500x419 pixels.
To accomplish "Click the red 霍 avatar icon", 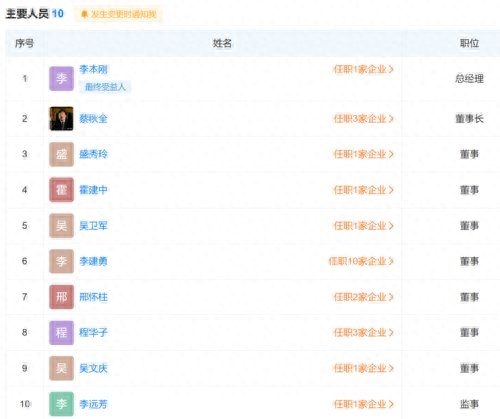I will (x=61, y=190).
